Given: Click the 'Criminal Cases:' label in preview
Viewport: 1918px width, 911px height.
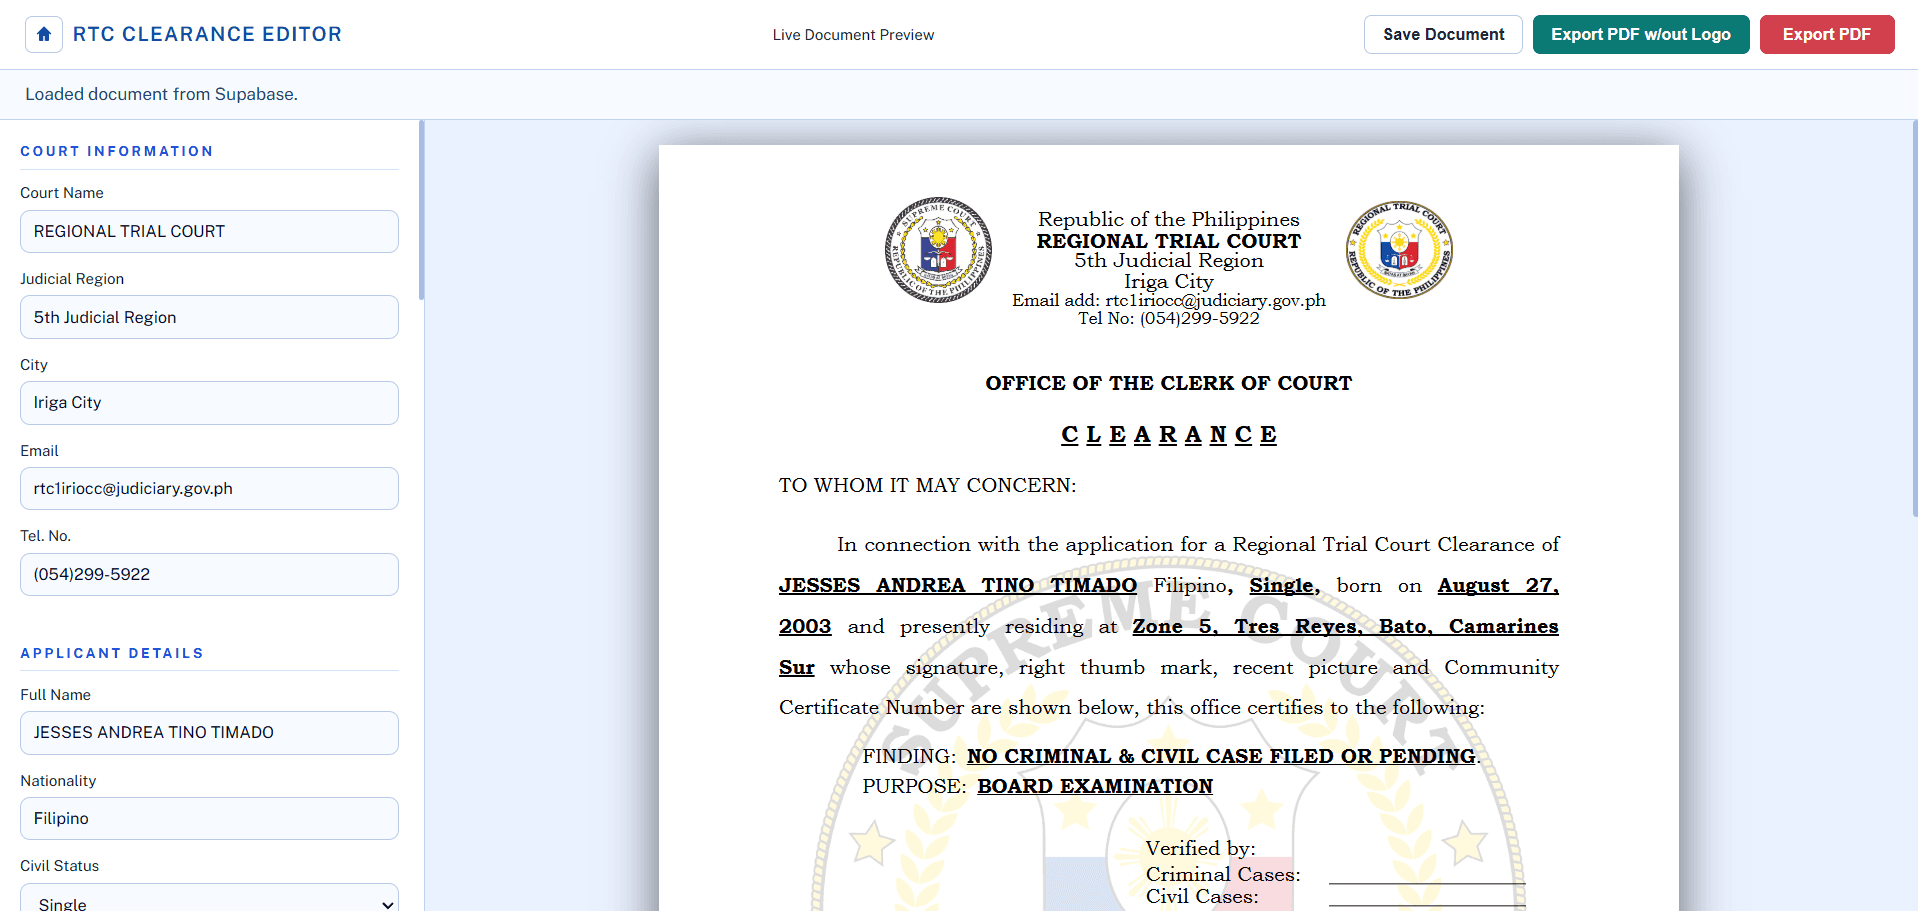Looking at the screenshot, I should pyautogui.click(x=1223, y=874).
